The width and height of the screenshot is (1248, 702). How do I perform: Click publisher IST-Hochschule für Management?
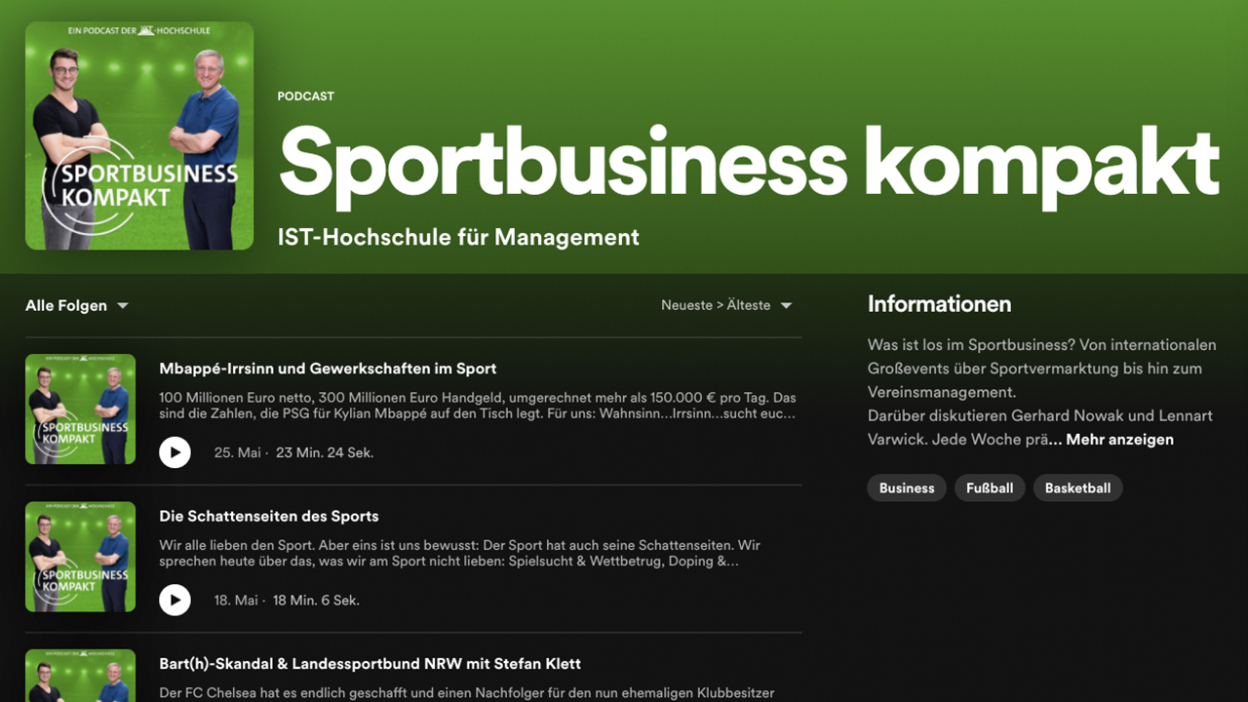click(458, 238)
